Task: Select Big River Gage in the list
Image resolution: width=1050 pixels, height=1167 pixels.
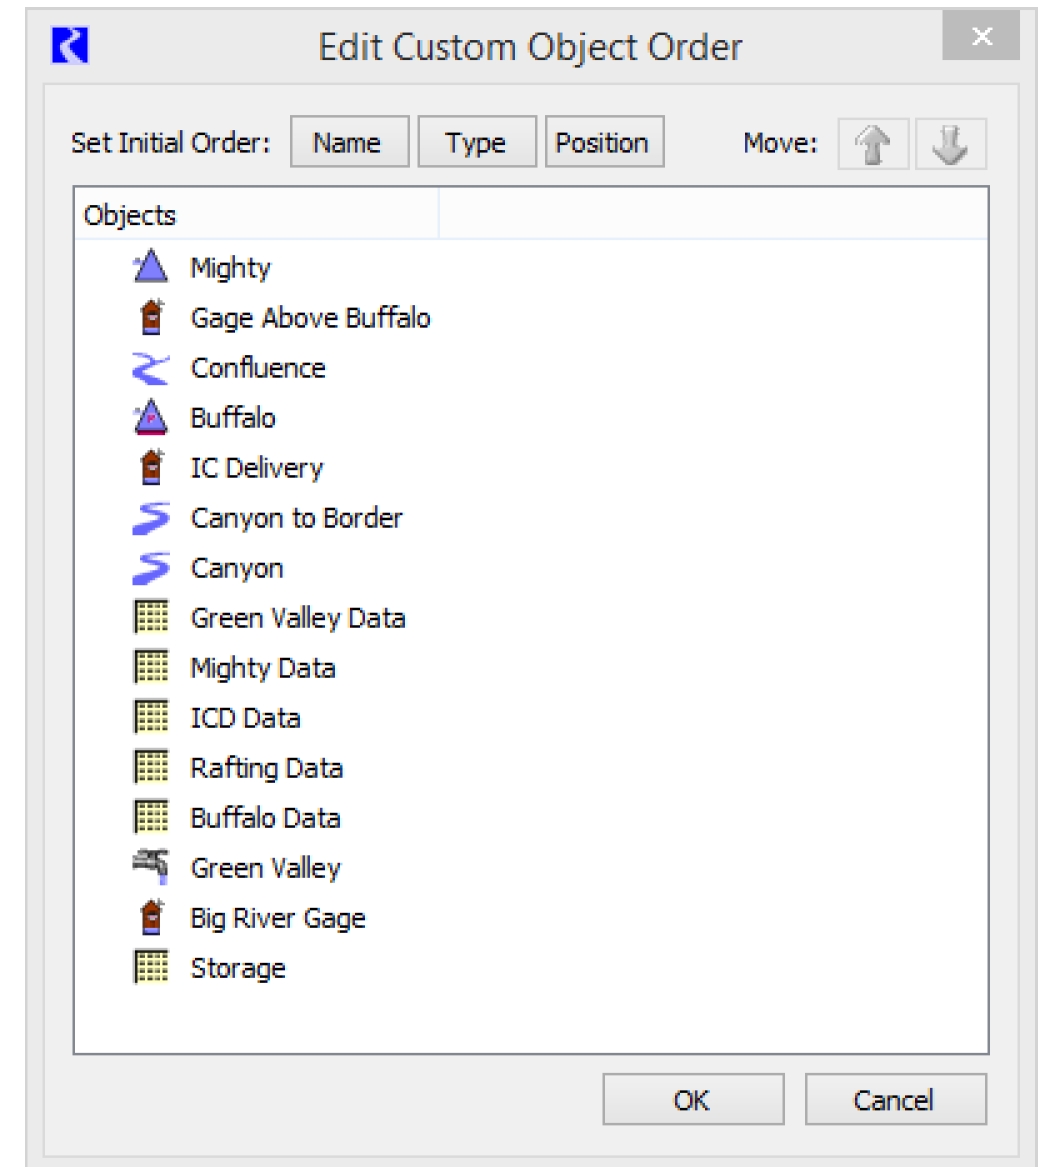Action: tap(278, 918)
